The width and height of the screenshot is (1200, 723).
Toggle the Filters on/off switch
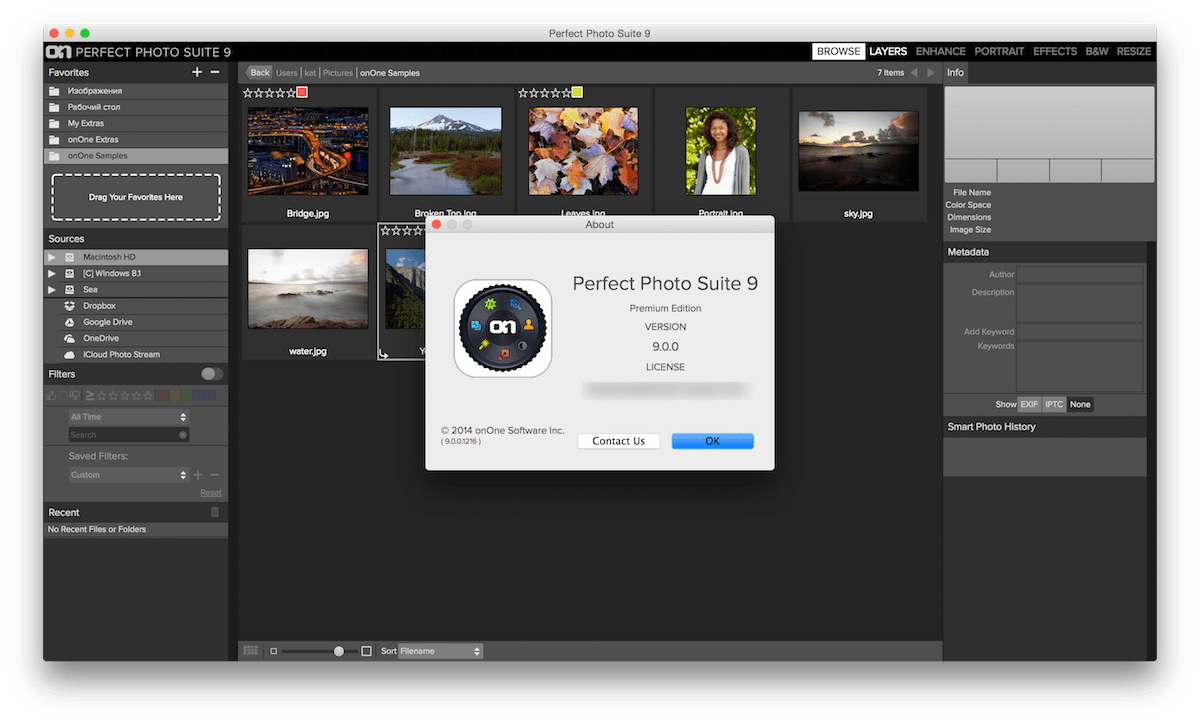tap(212, 374)
